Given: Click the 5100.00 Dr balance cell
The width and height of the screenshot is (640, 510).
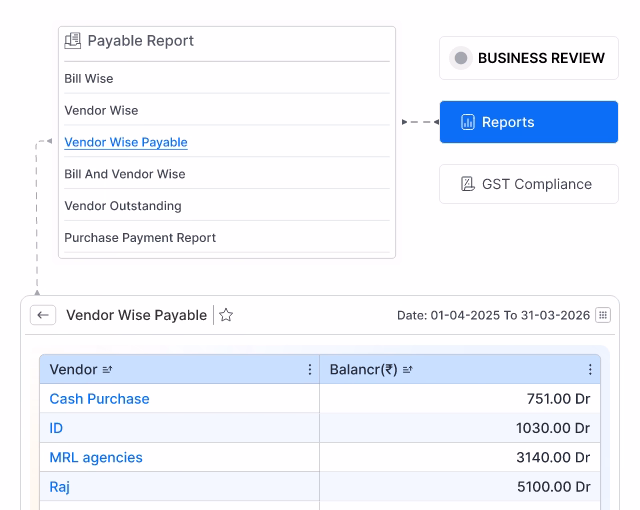Looking at the screenshot, I should pyautogui.click(x=460, y=487).
